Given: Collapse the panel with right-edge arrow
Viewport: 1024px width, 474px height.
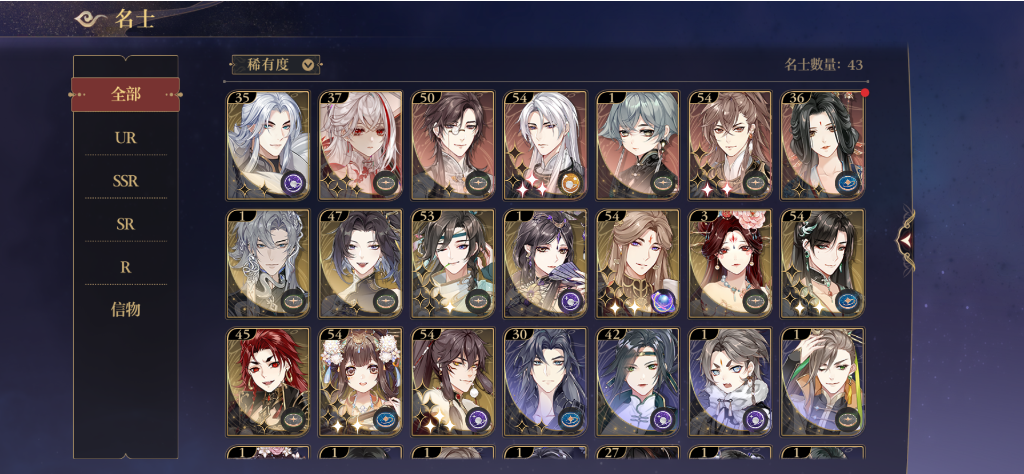Looking at the screenshot, I should point(905,240).
